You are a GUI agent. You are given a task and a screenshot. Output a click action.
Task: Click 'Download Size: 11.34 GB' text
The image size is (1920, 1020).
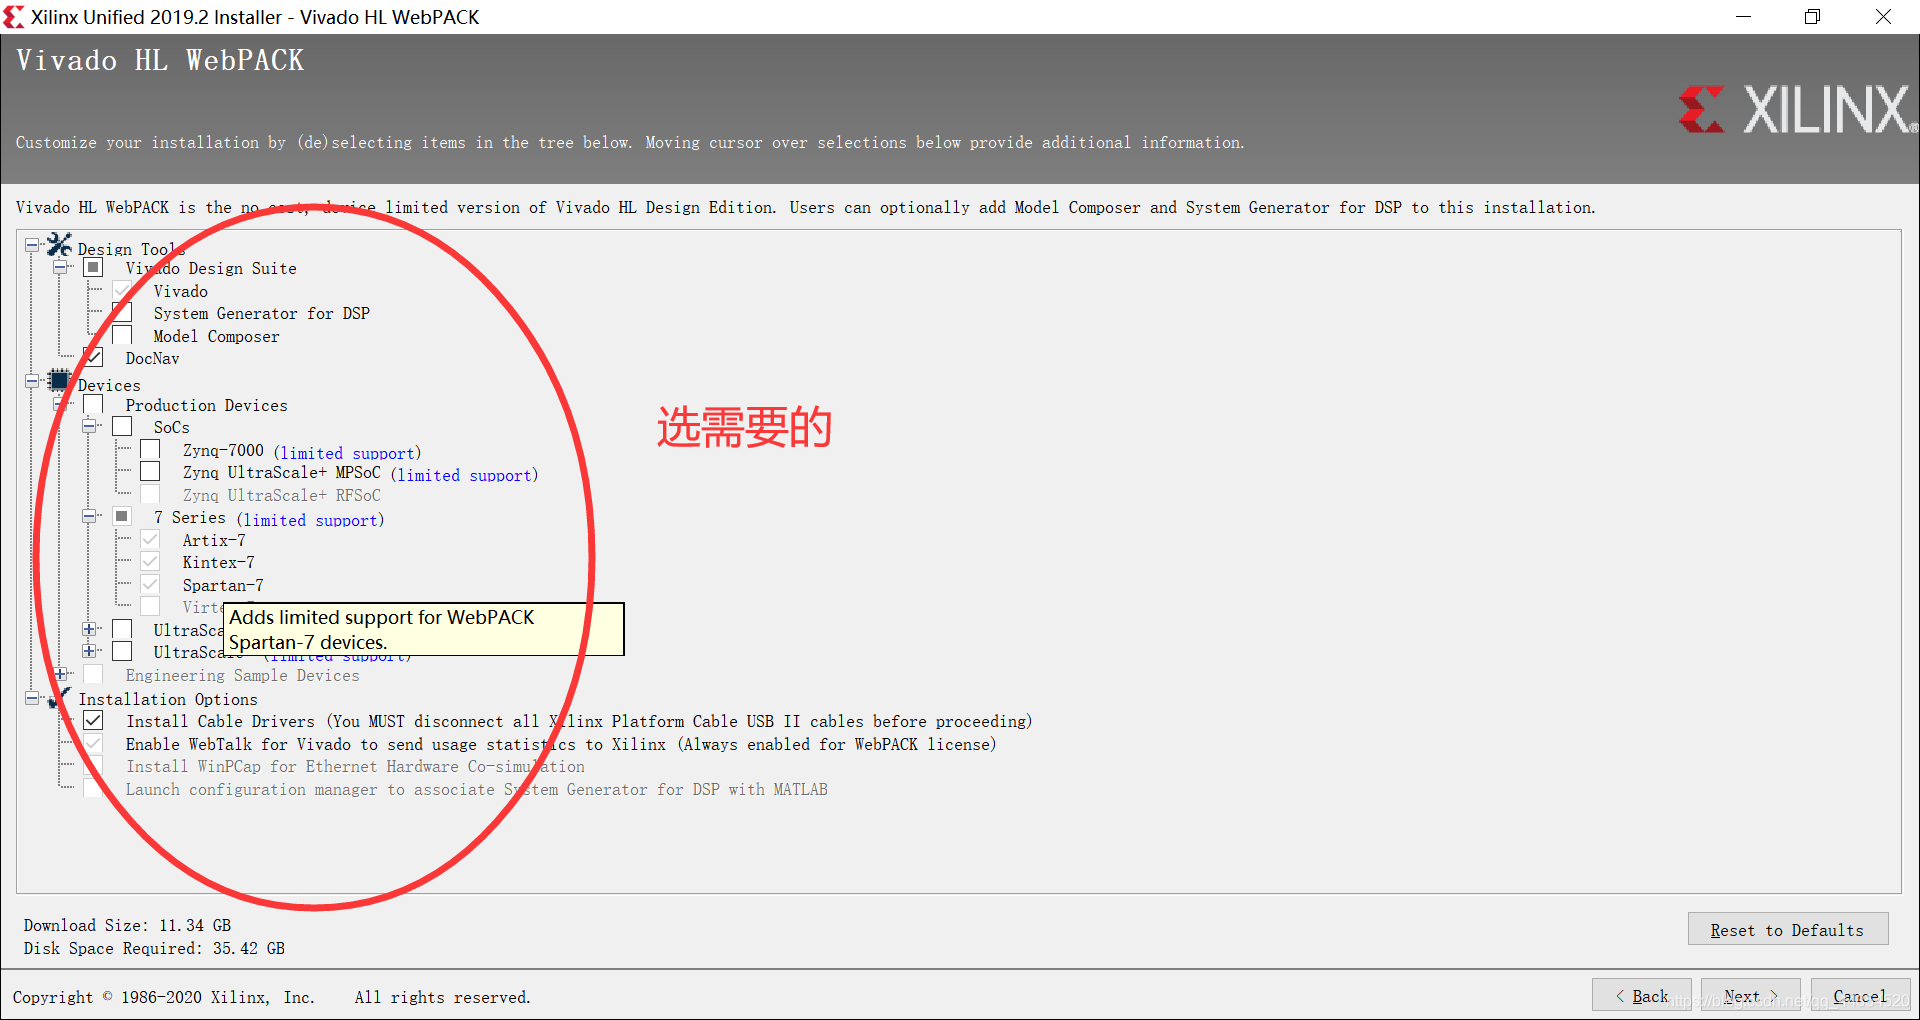(127, 925)
